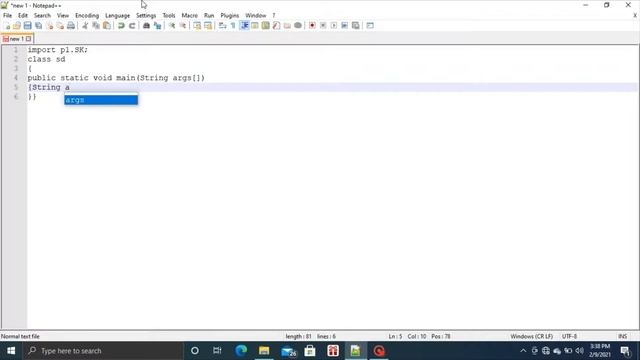Click Normal text file status label

[20, 336]
